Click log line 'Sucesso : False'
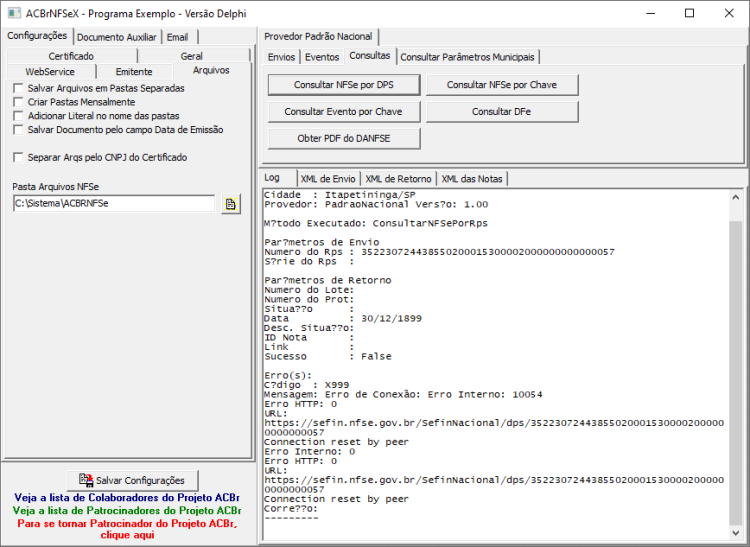Image resolution: width=750 pixels, height=547 pixels. 328,356
